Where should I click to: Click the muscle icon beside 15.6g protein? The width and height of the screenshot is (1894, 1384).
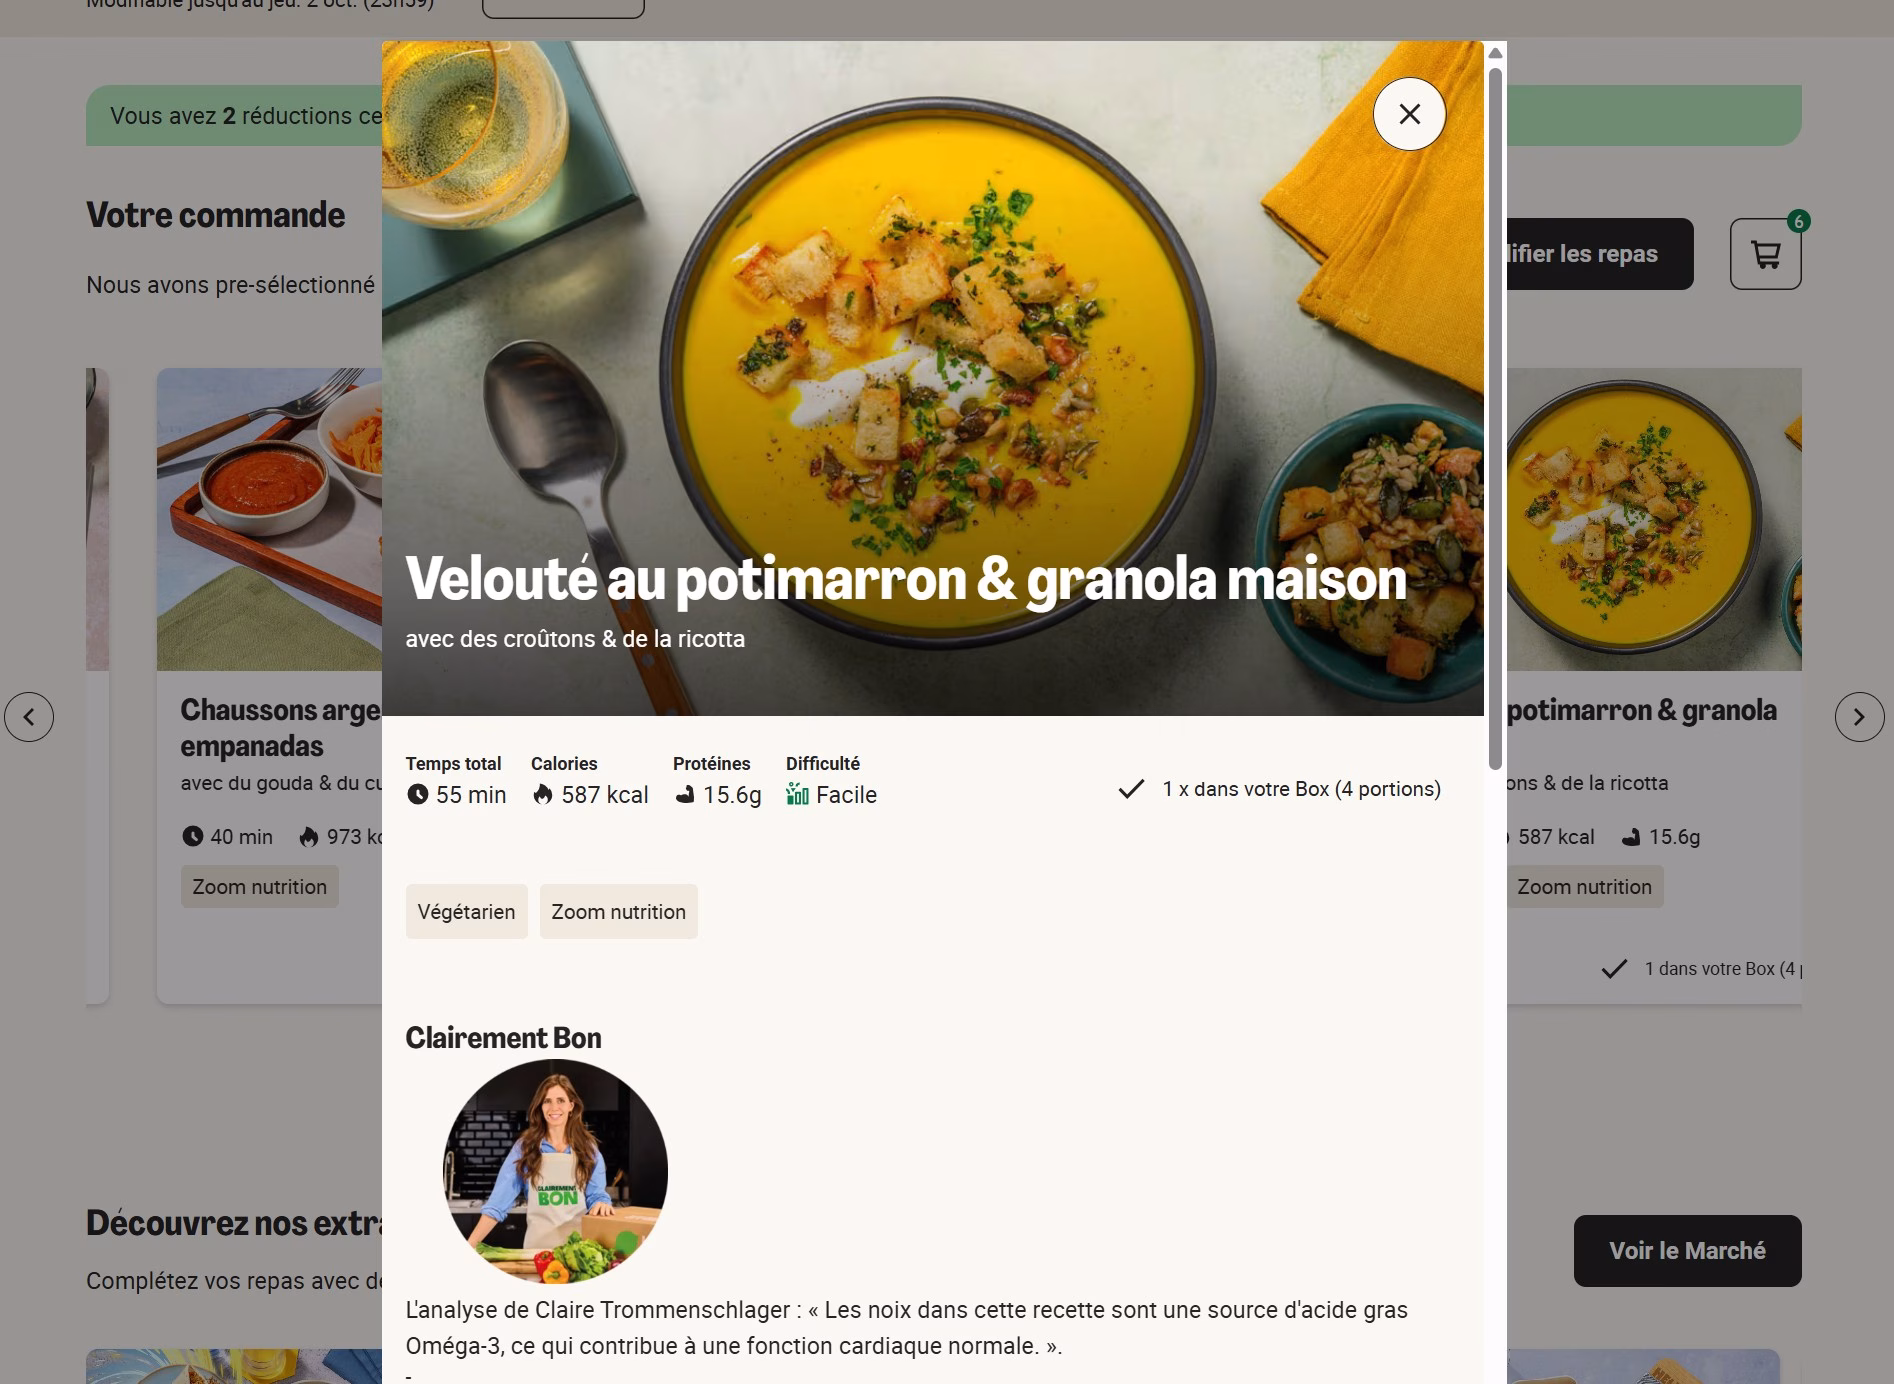point(685,795)
